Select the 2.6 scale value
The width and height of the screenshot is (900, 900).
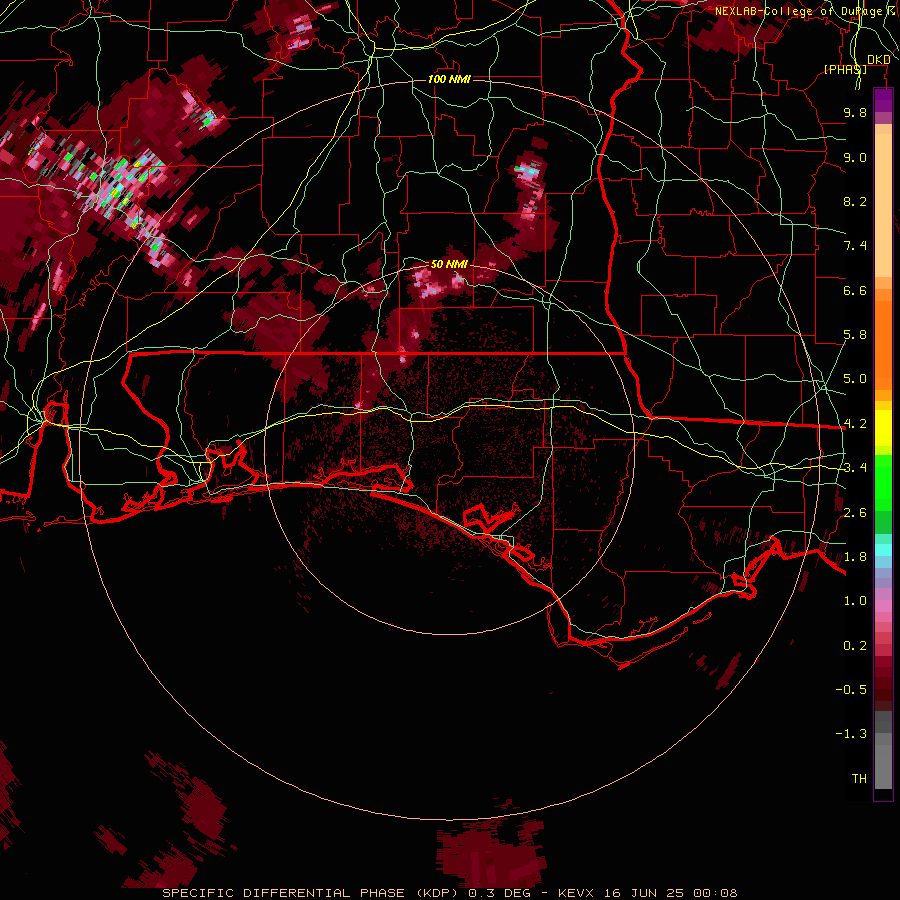[x=855, y=513]
